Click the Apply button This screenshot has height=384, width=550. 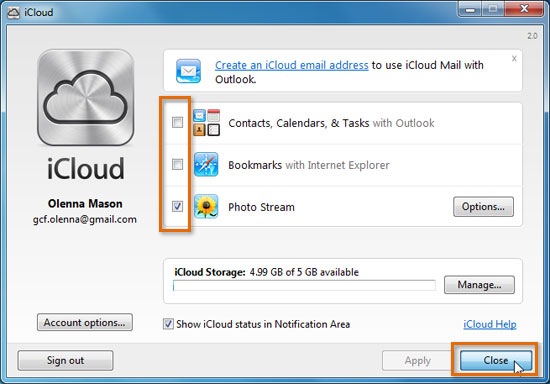point(417,361)
